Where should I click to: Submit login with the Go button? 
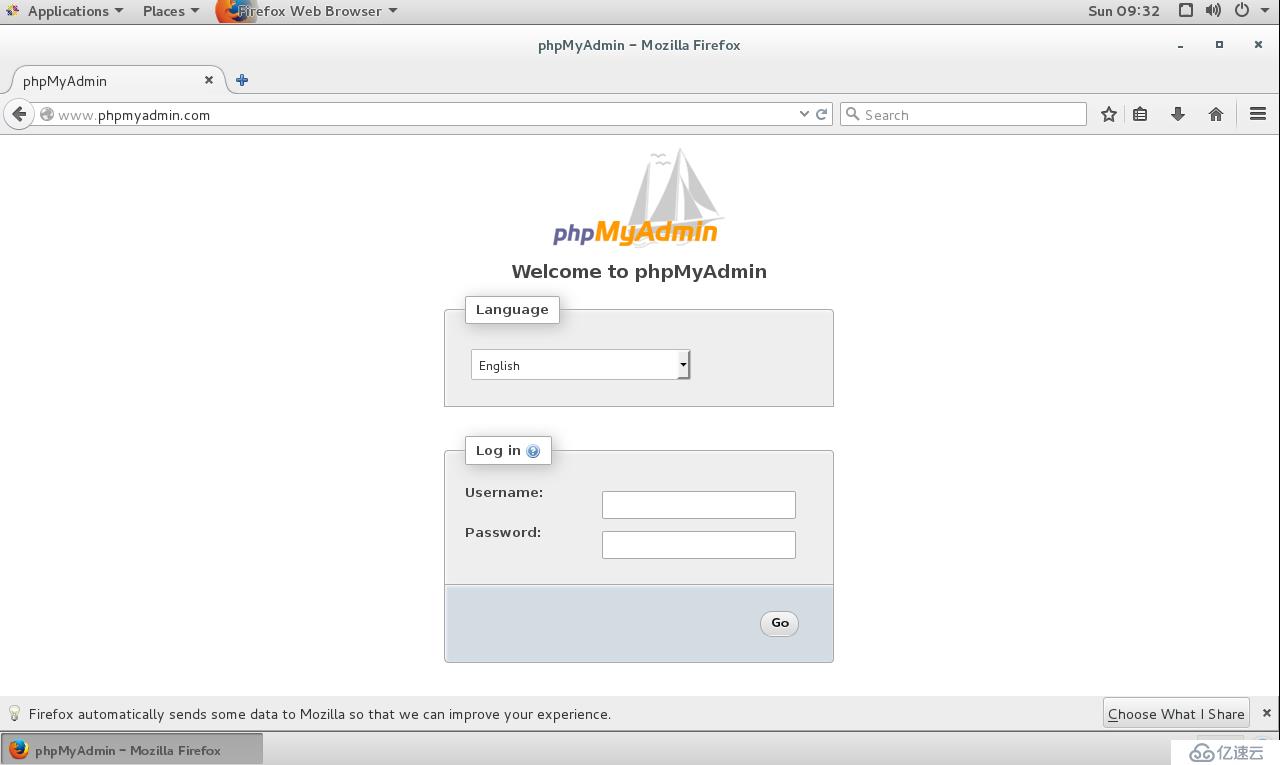pos(780,623)
